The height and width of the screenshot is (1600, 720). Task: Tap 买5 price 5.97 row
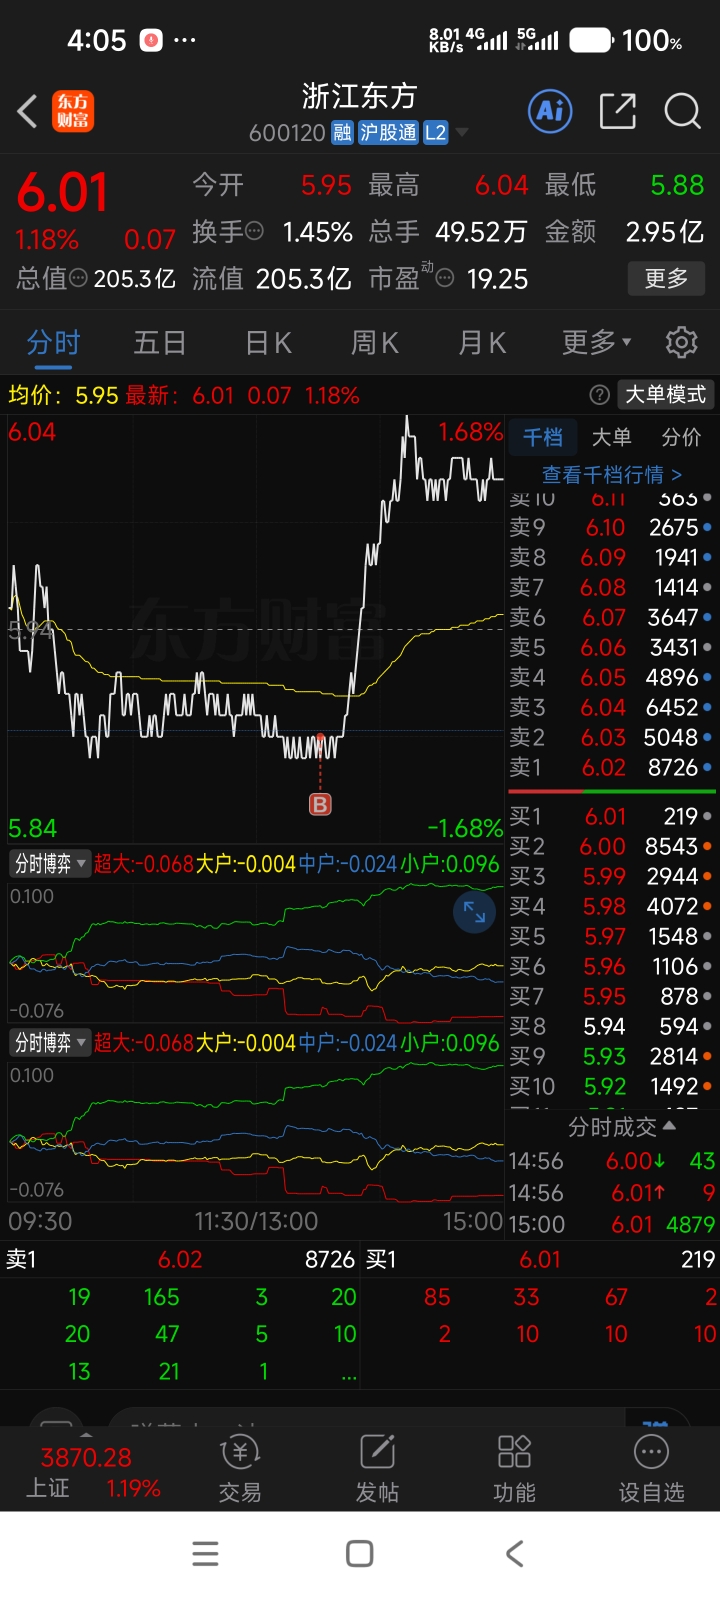(x=612, y=936)
